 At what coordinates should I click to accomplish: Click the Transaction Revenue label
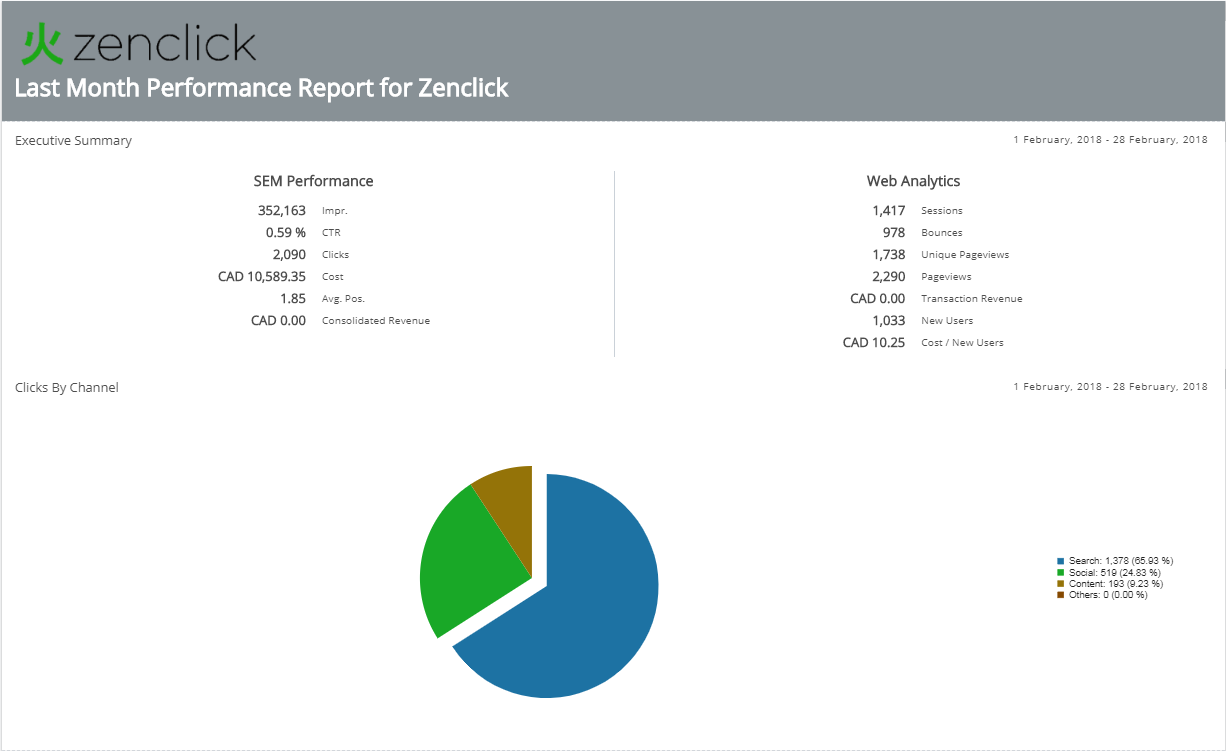tap(972, 299)
